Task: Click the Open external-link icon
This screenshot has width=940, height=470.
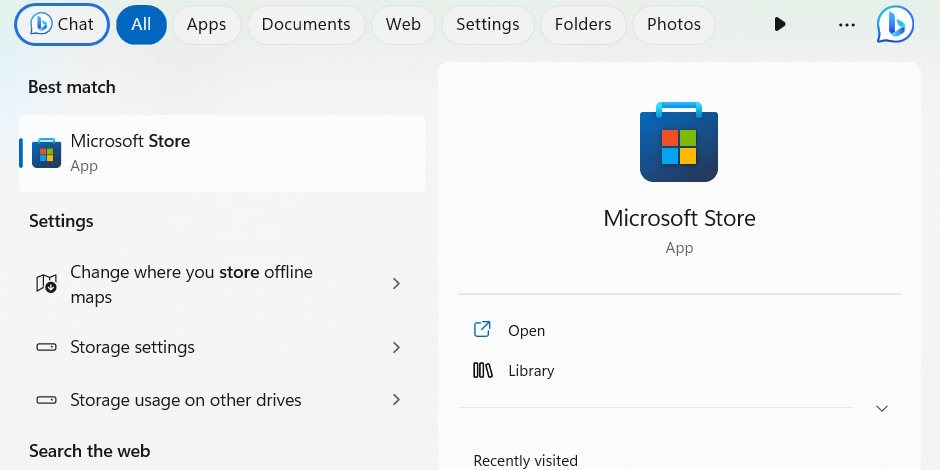Action: [x=482, y=330]
